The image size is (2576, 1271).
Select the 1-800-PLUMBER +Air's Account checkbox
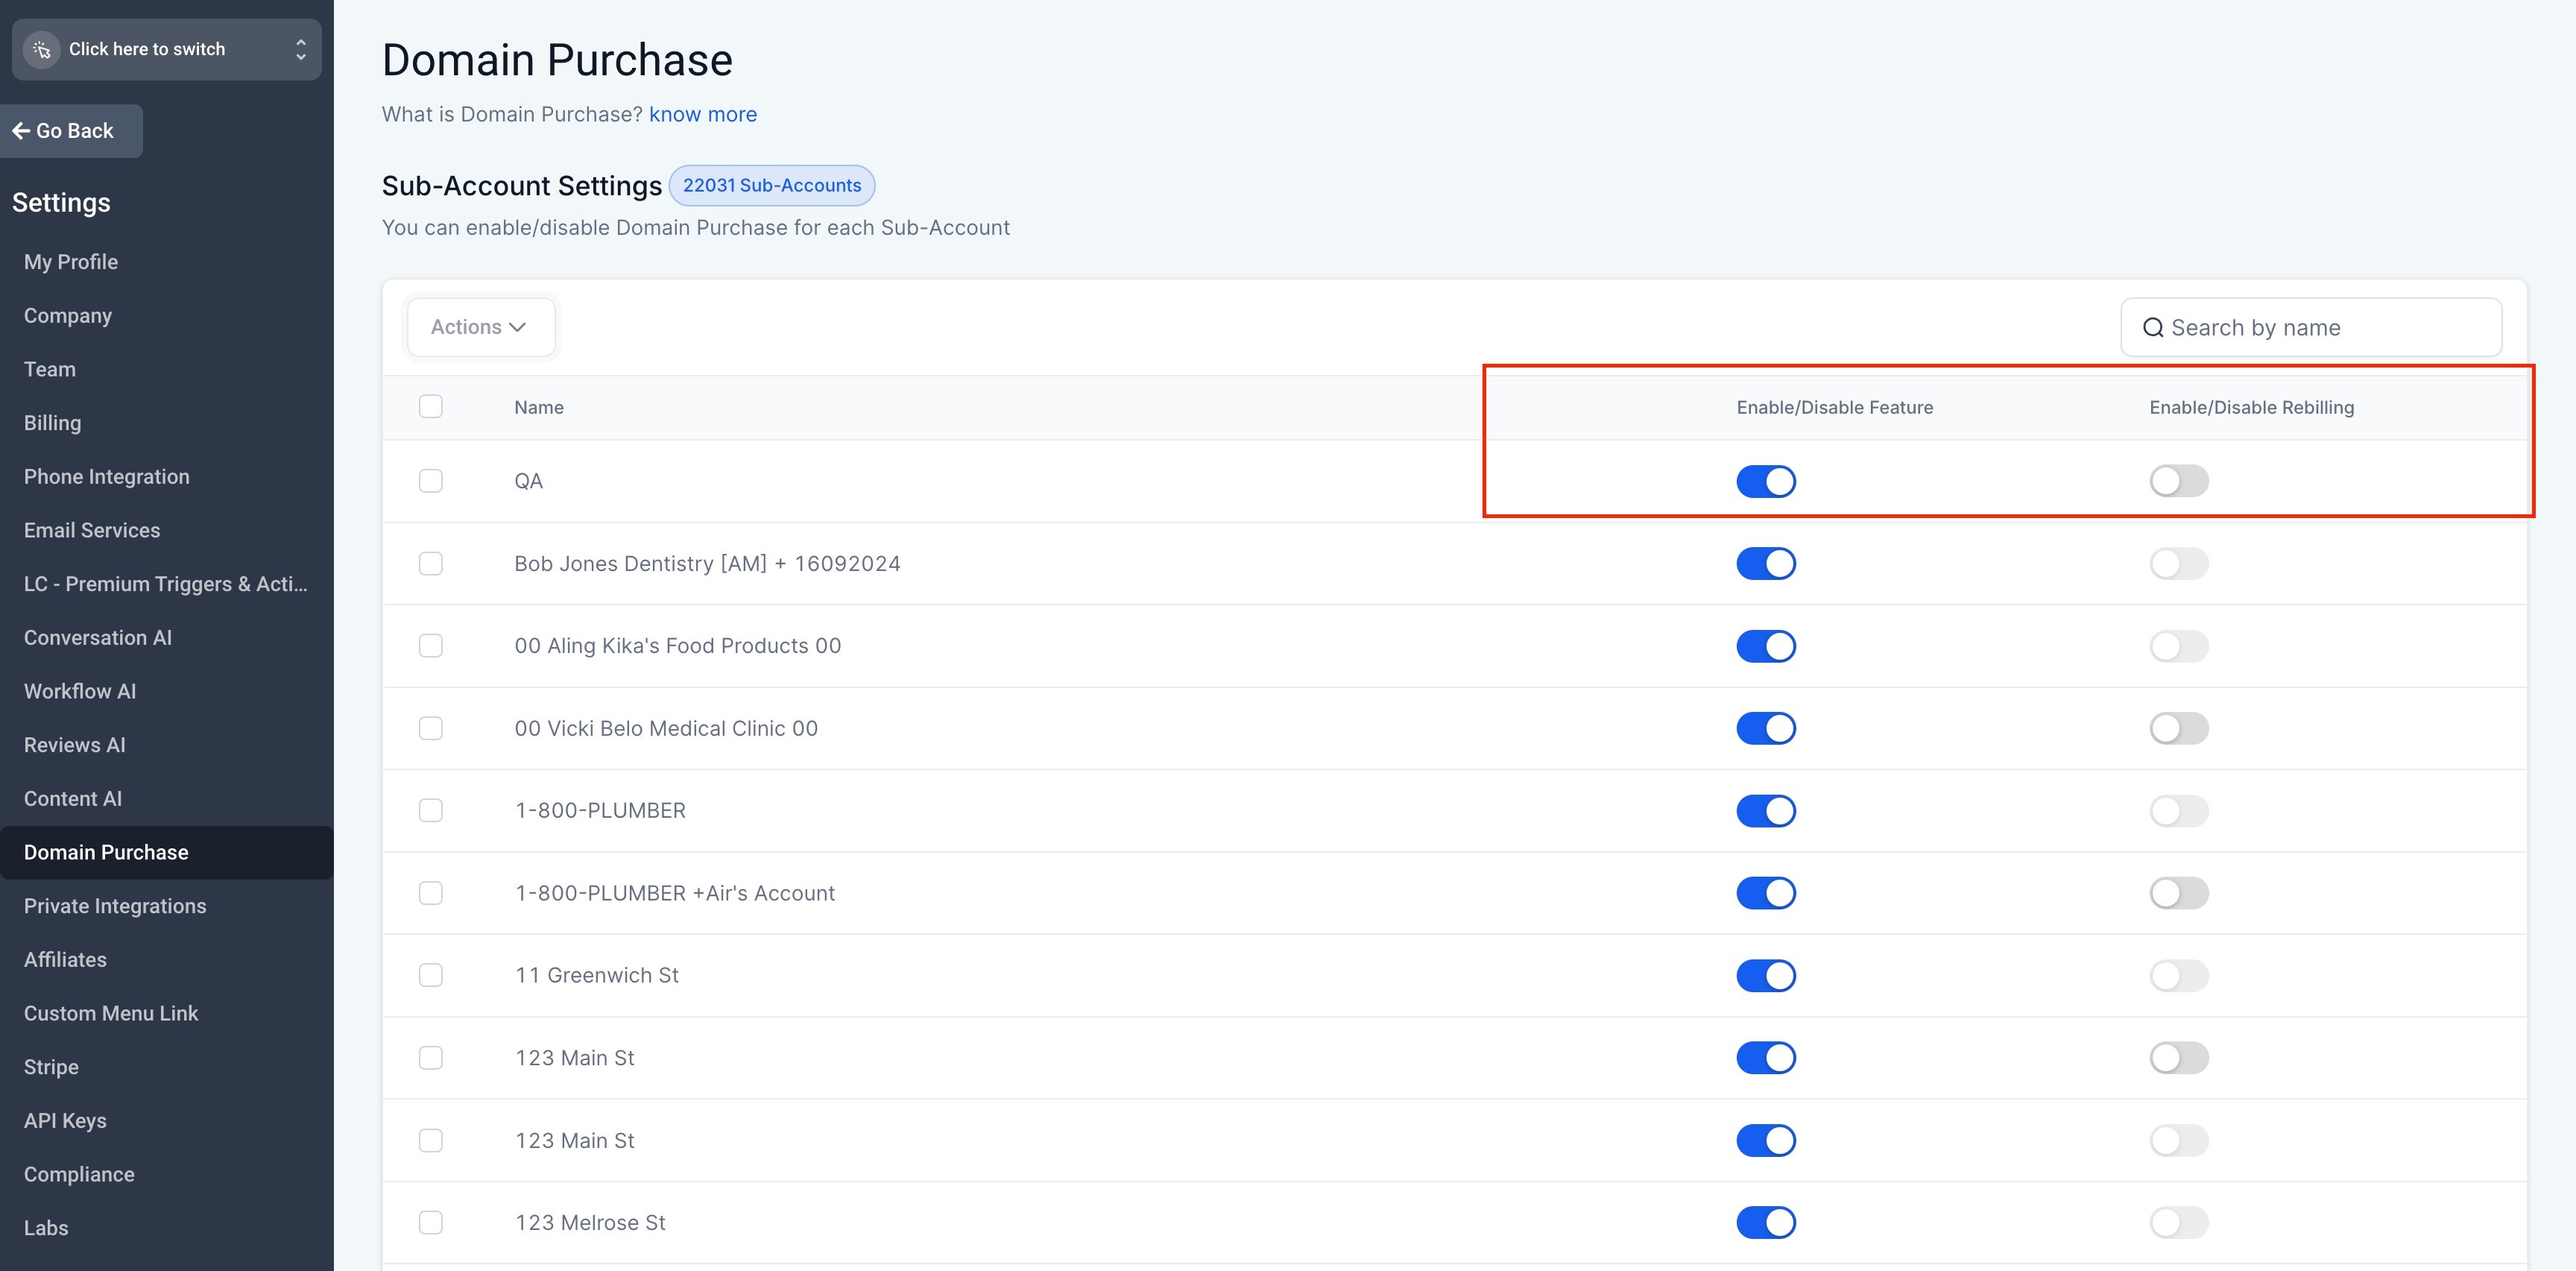[431, 893]
